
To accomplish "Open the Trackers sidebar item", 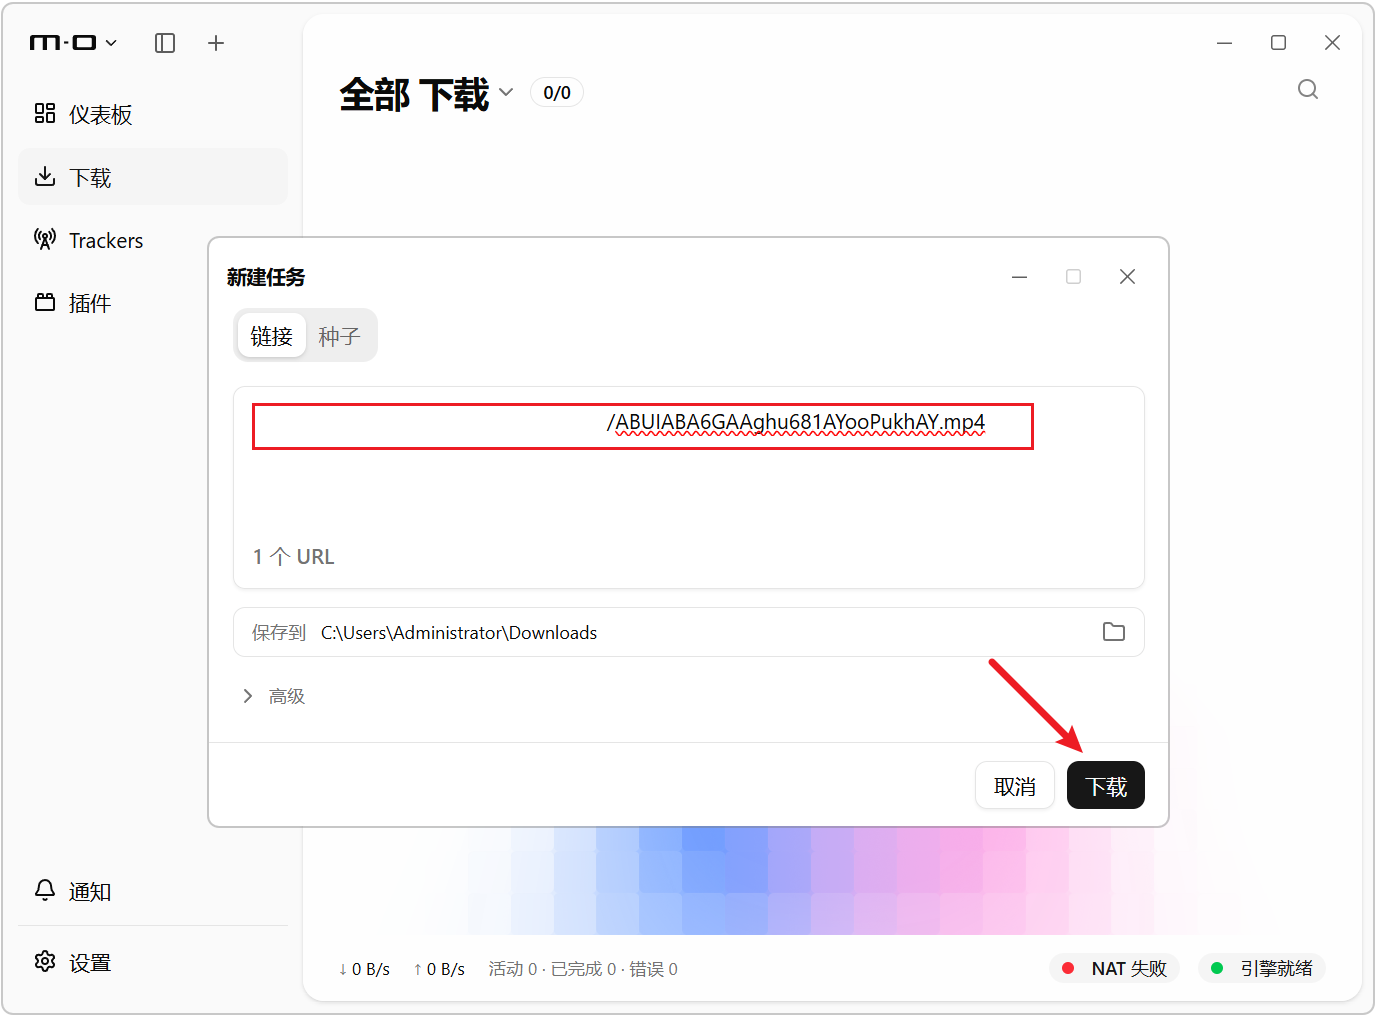I will [x=153, y=240].
